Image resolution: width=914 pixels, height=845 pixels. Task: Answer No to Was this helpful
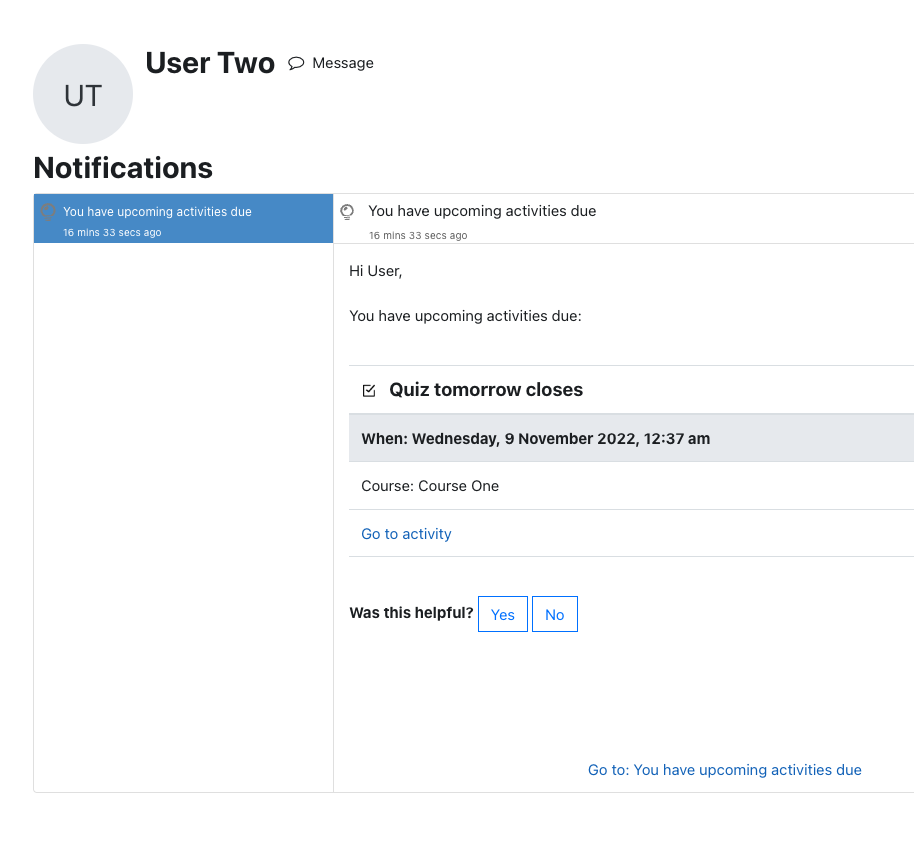[554, 614]
